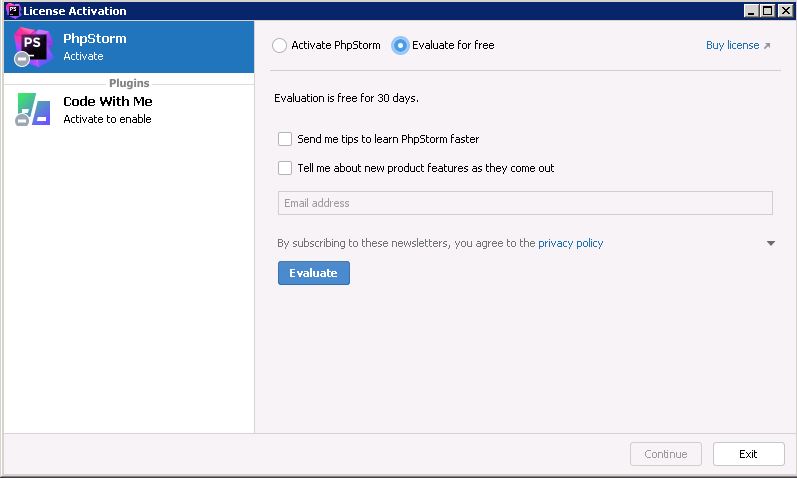Minimize the License Activation window

click(x=750, y=10)
